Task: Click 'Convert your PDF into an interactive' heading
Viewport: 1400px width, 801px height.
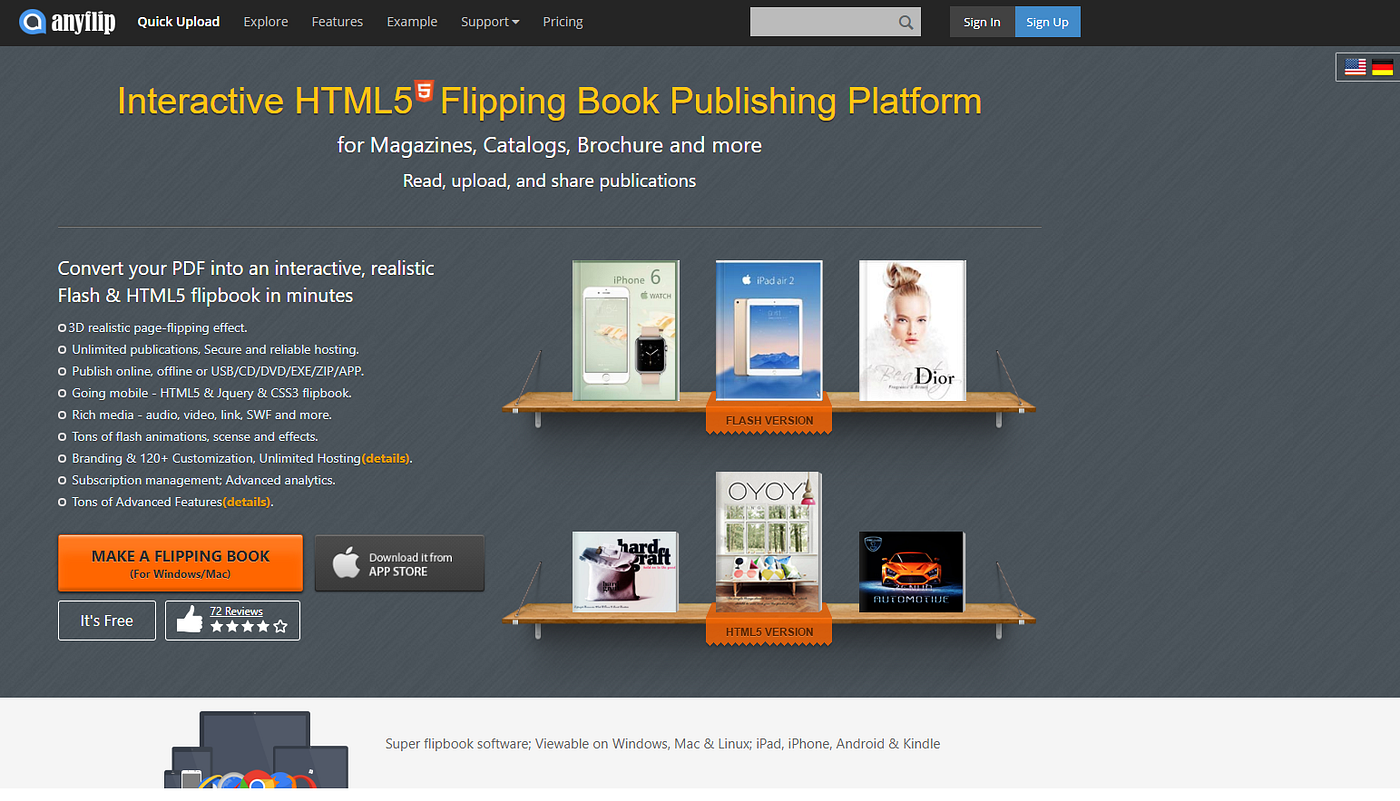Action: click(246, 282)
